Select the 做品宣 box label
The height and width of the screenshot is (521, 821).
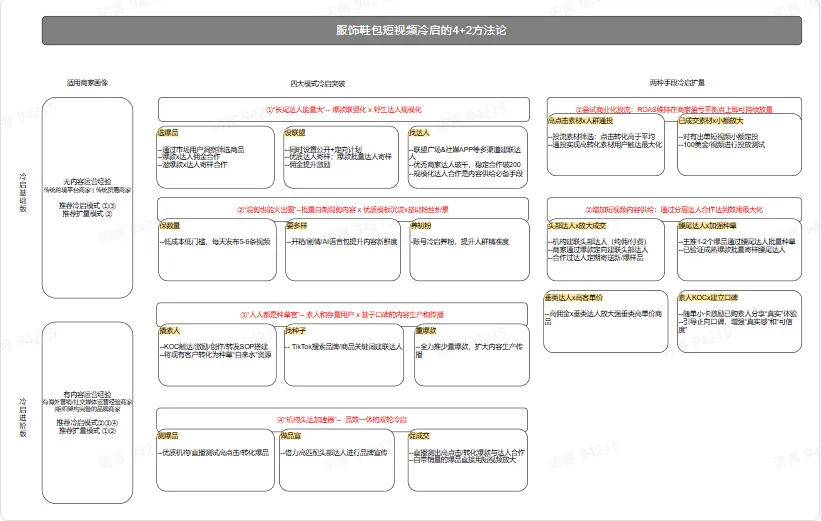291,436
